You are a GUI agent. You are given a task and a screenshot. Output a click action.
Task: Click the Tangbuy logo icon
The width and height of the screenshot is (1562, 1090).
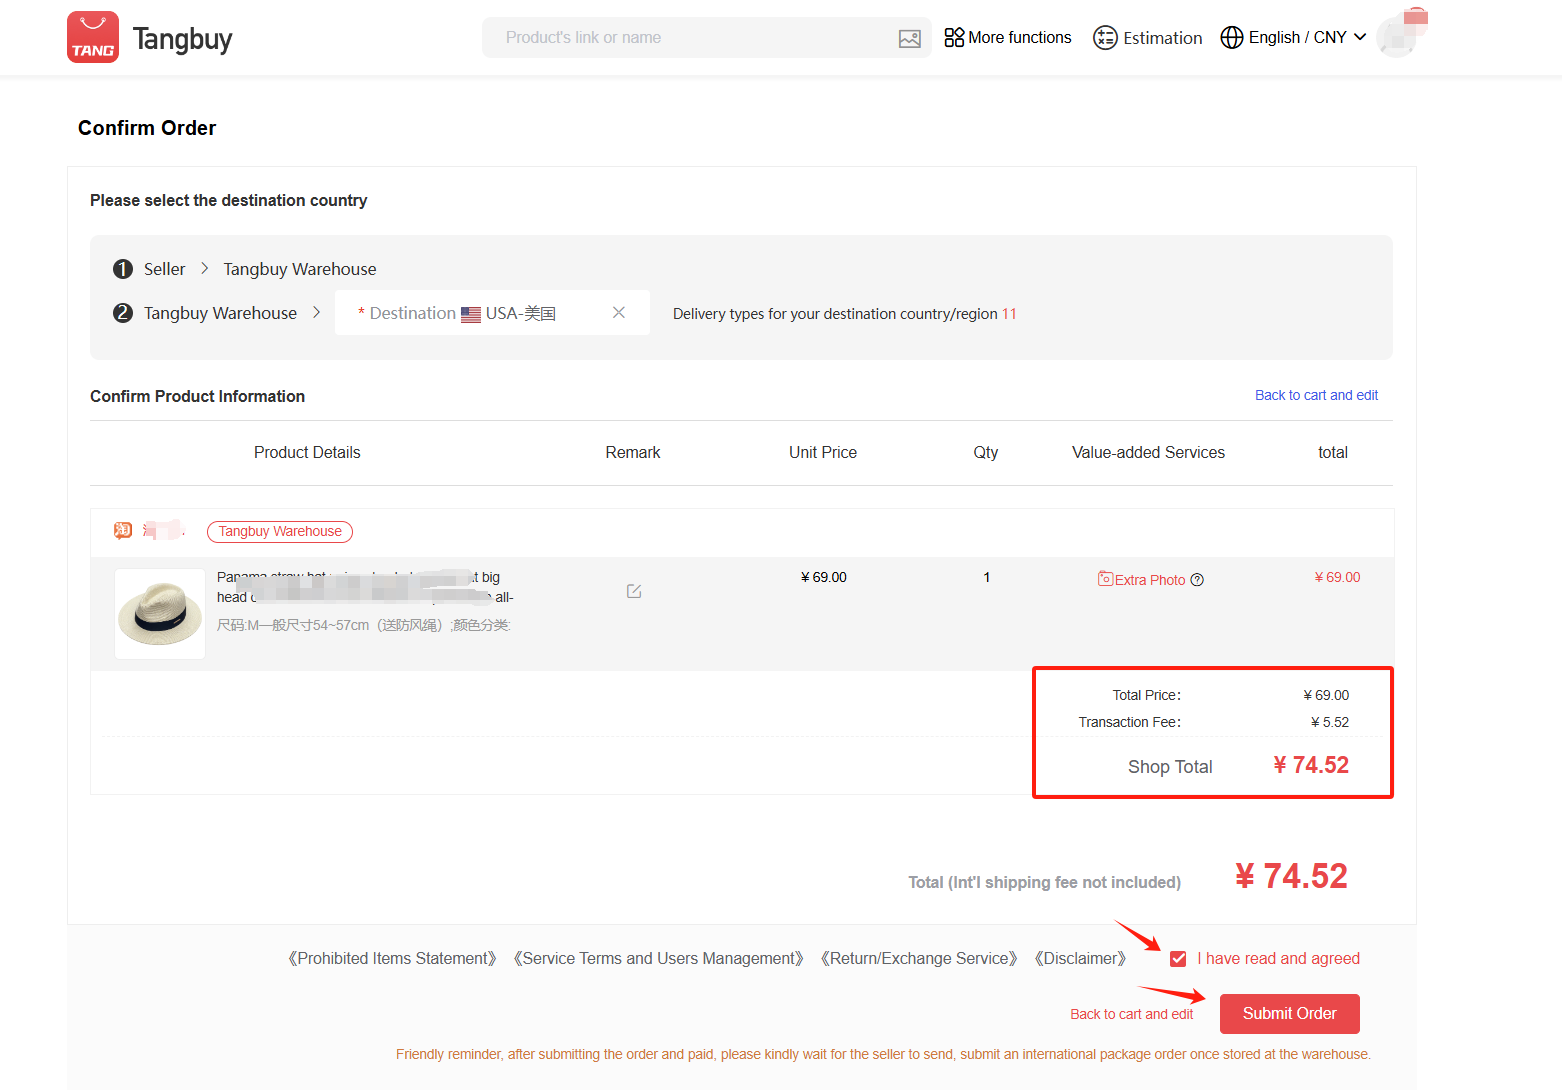[x=93, y=38]
